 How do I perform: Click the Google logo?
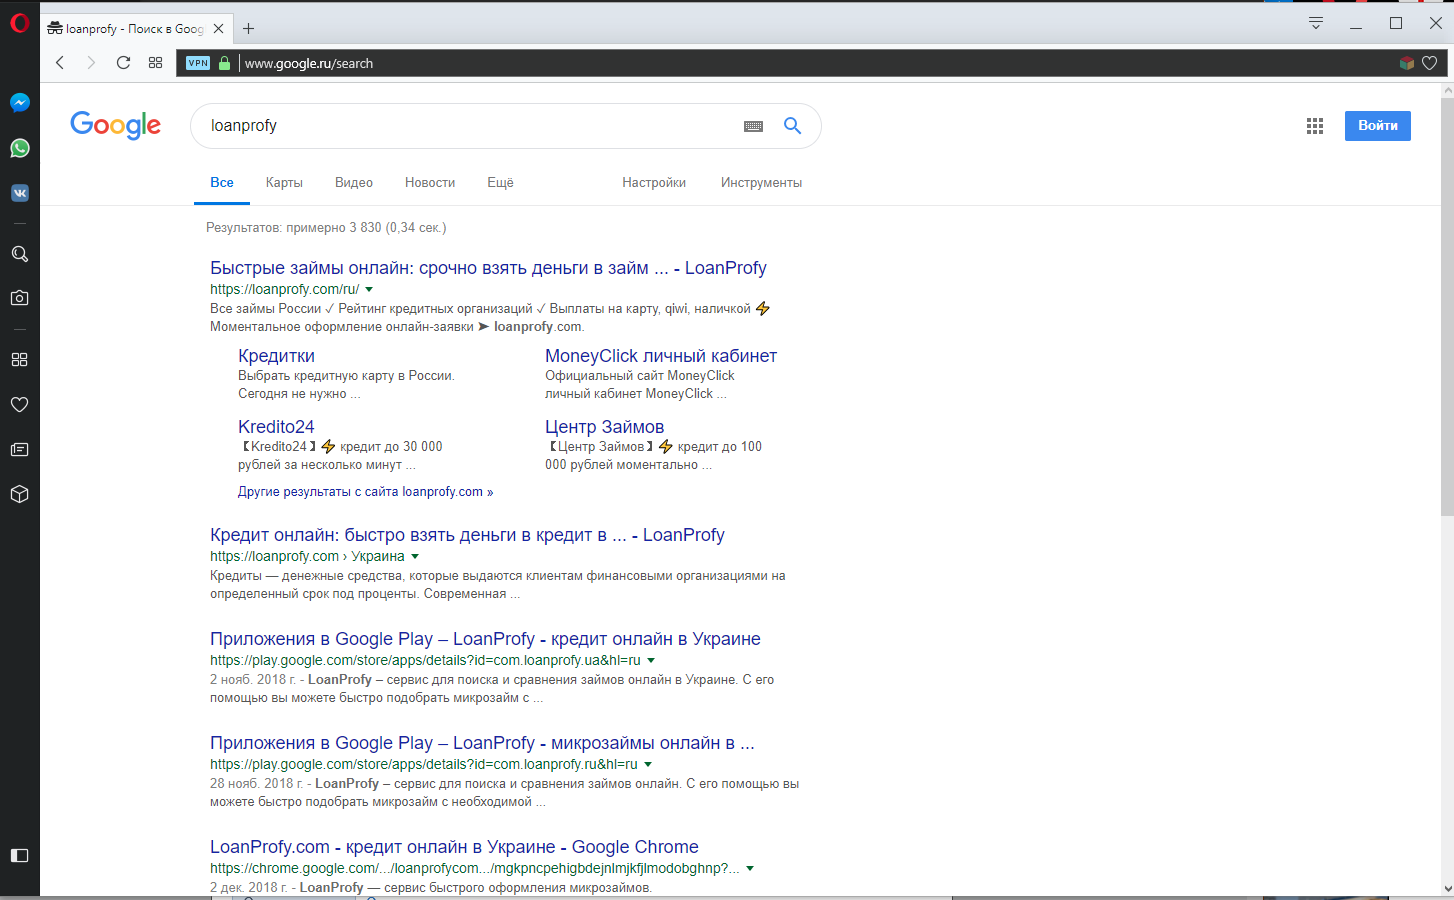115,125
